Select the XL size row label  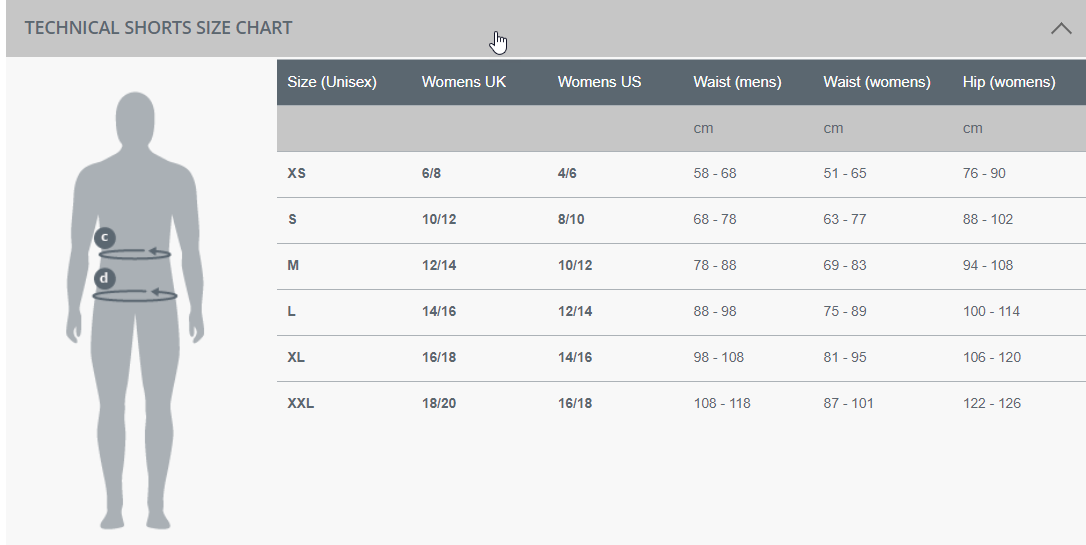tap(297, 358)
